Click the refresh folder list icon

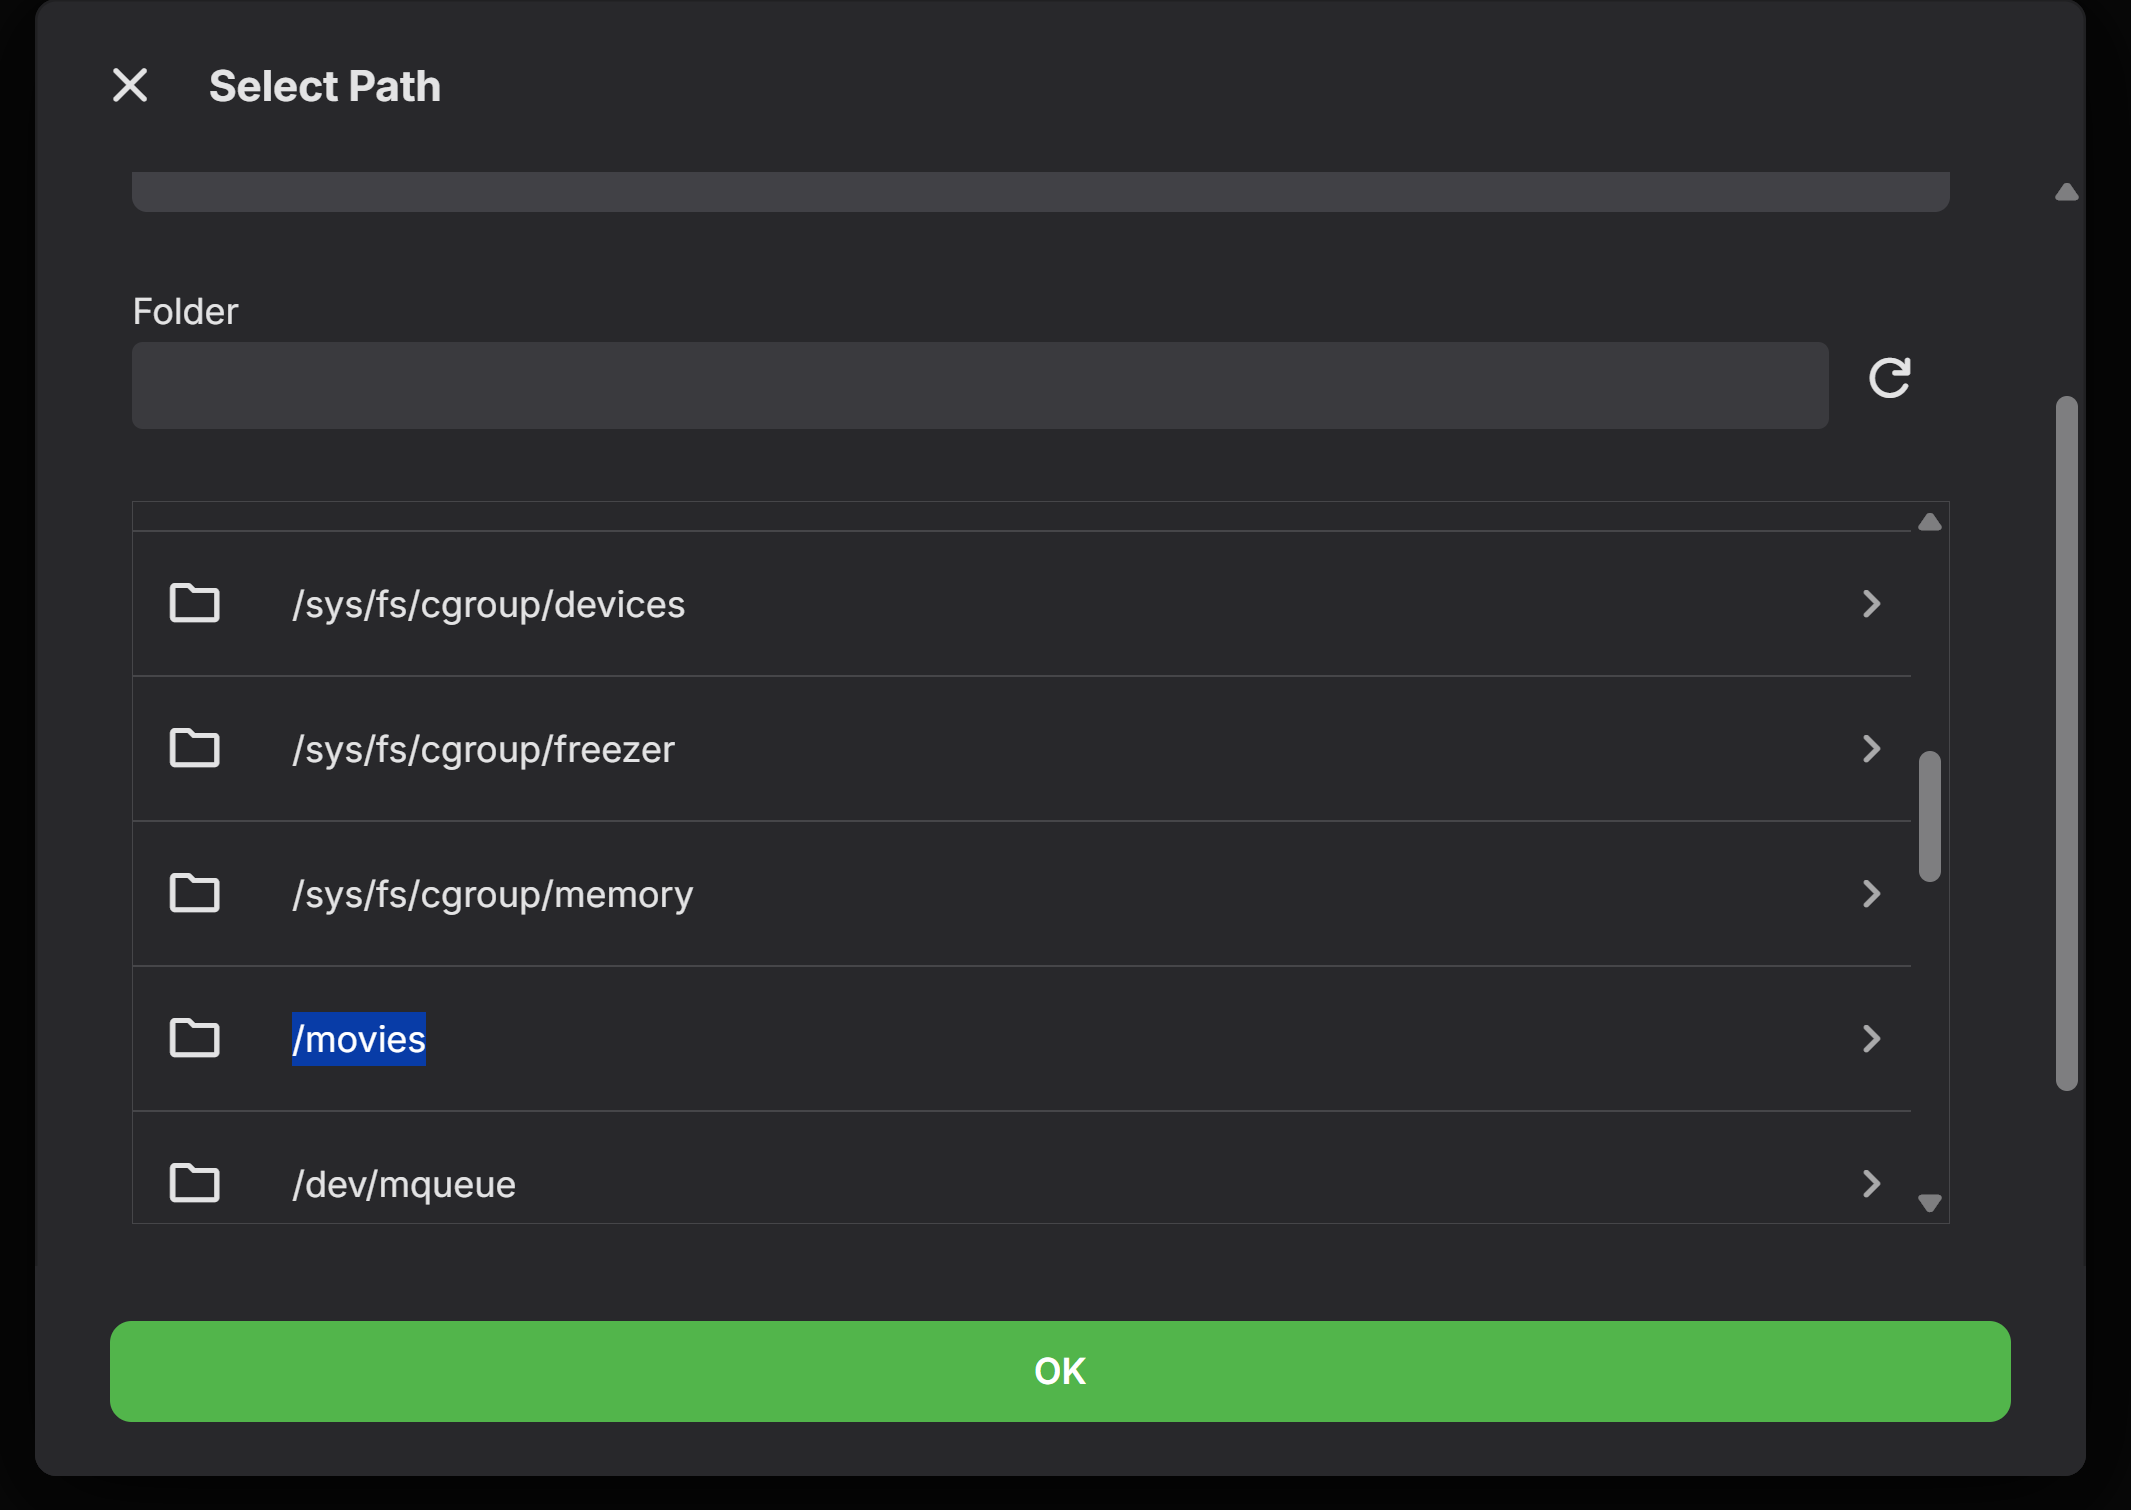pos(1889,378)
